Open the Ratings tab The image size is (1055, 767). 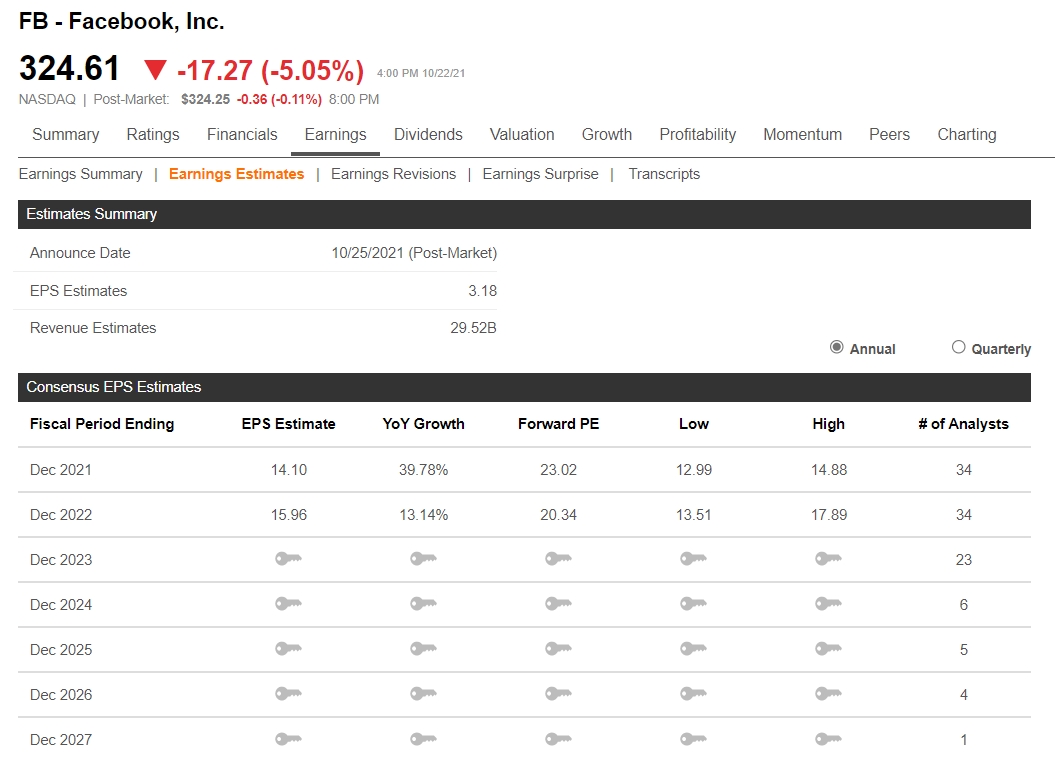pyautogui.click(x=153, y=135)
